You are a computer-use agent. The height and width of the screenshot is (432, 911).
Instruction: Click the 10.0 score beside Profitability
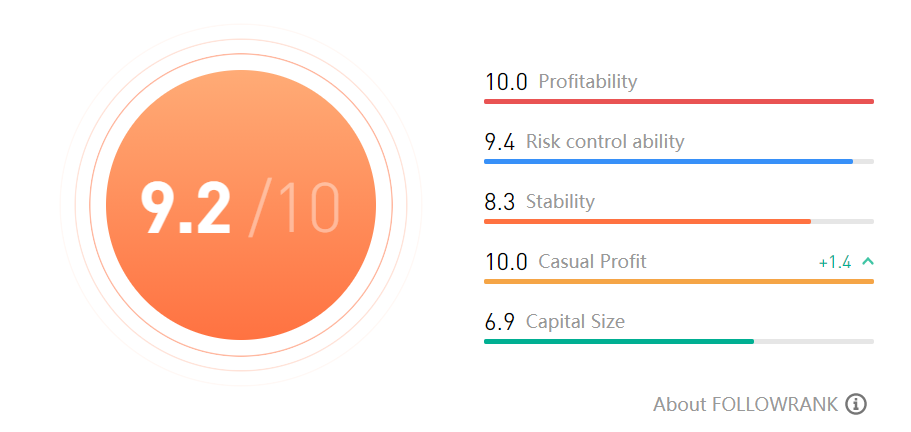(506, 82)
